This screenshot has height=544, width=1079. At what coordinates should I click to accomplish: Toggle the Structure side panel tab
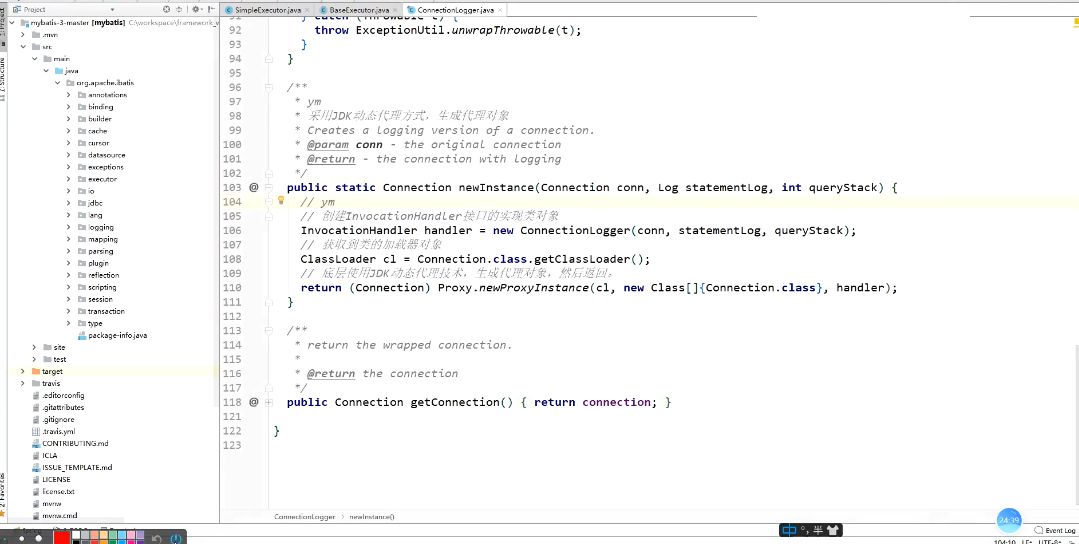[x=3, y=75]
